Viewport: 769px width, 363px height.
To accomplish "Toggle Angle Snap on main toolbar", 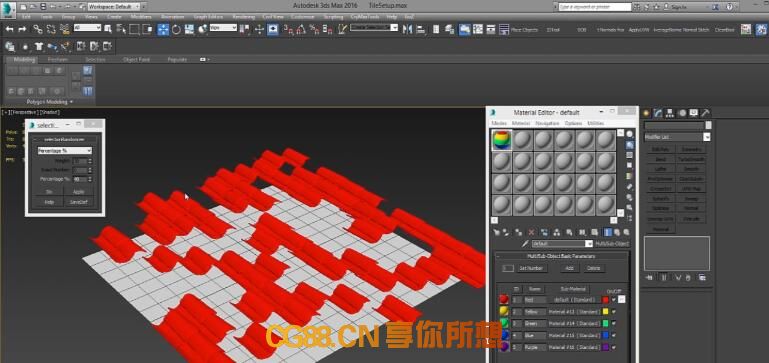I will 301,29.
